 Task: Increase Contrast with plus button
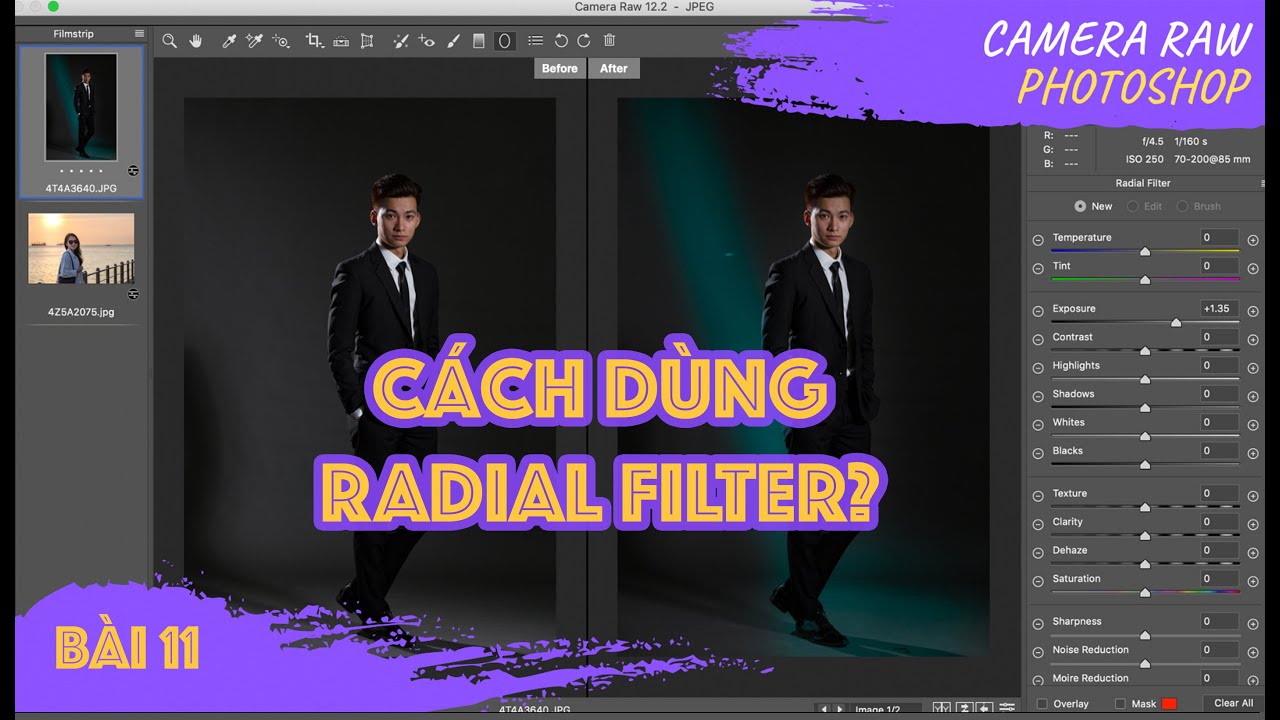(x=1253, y=340)
